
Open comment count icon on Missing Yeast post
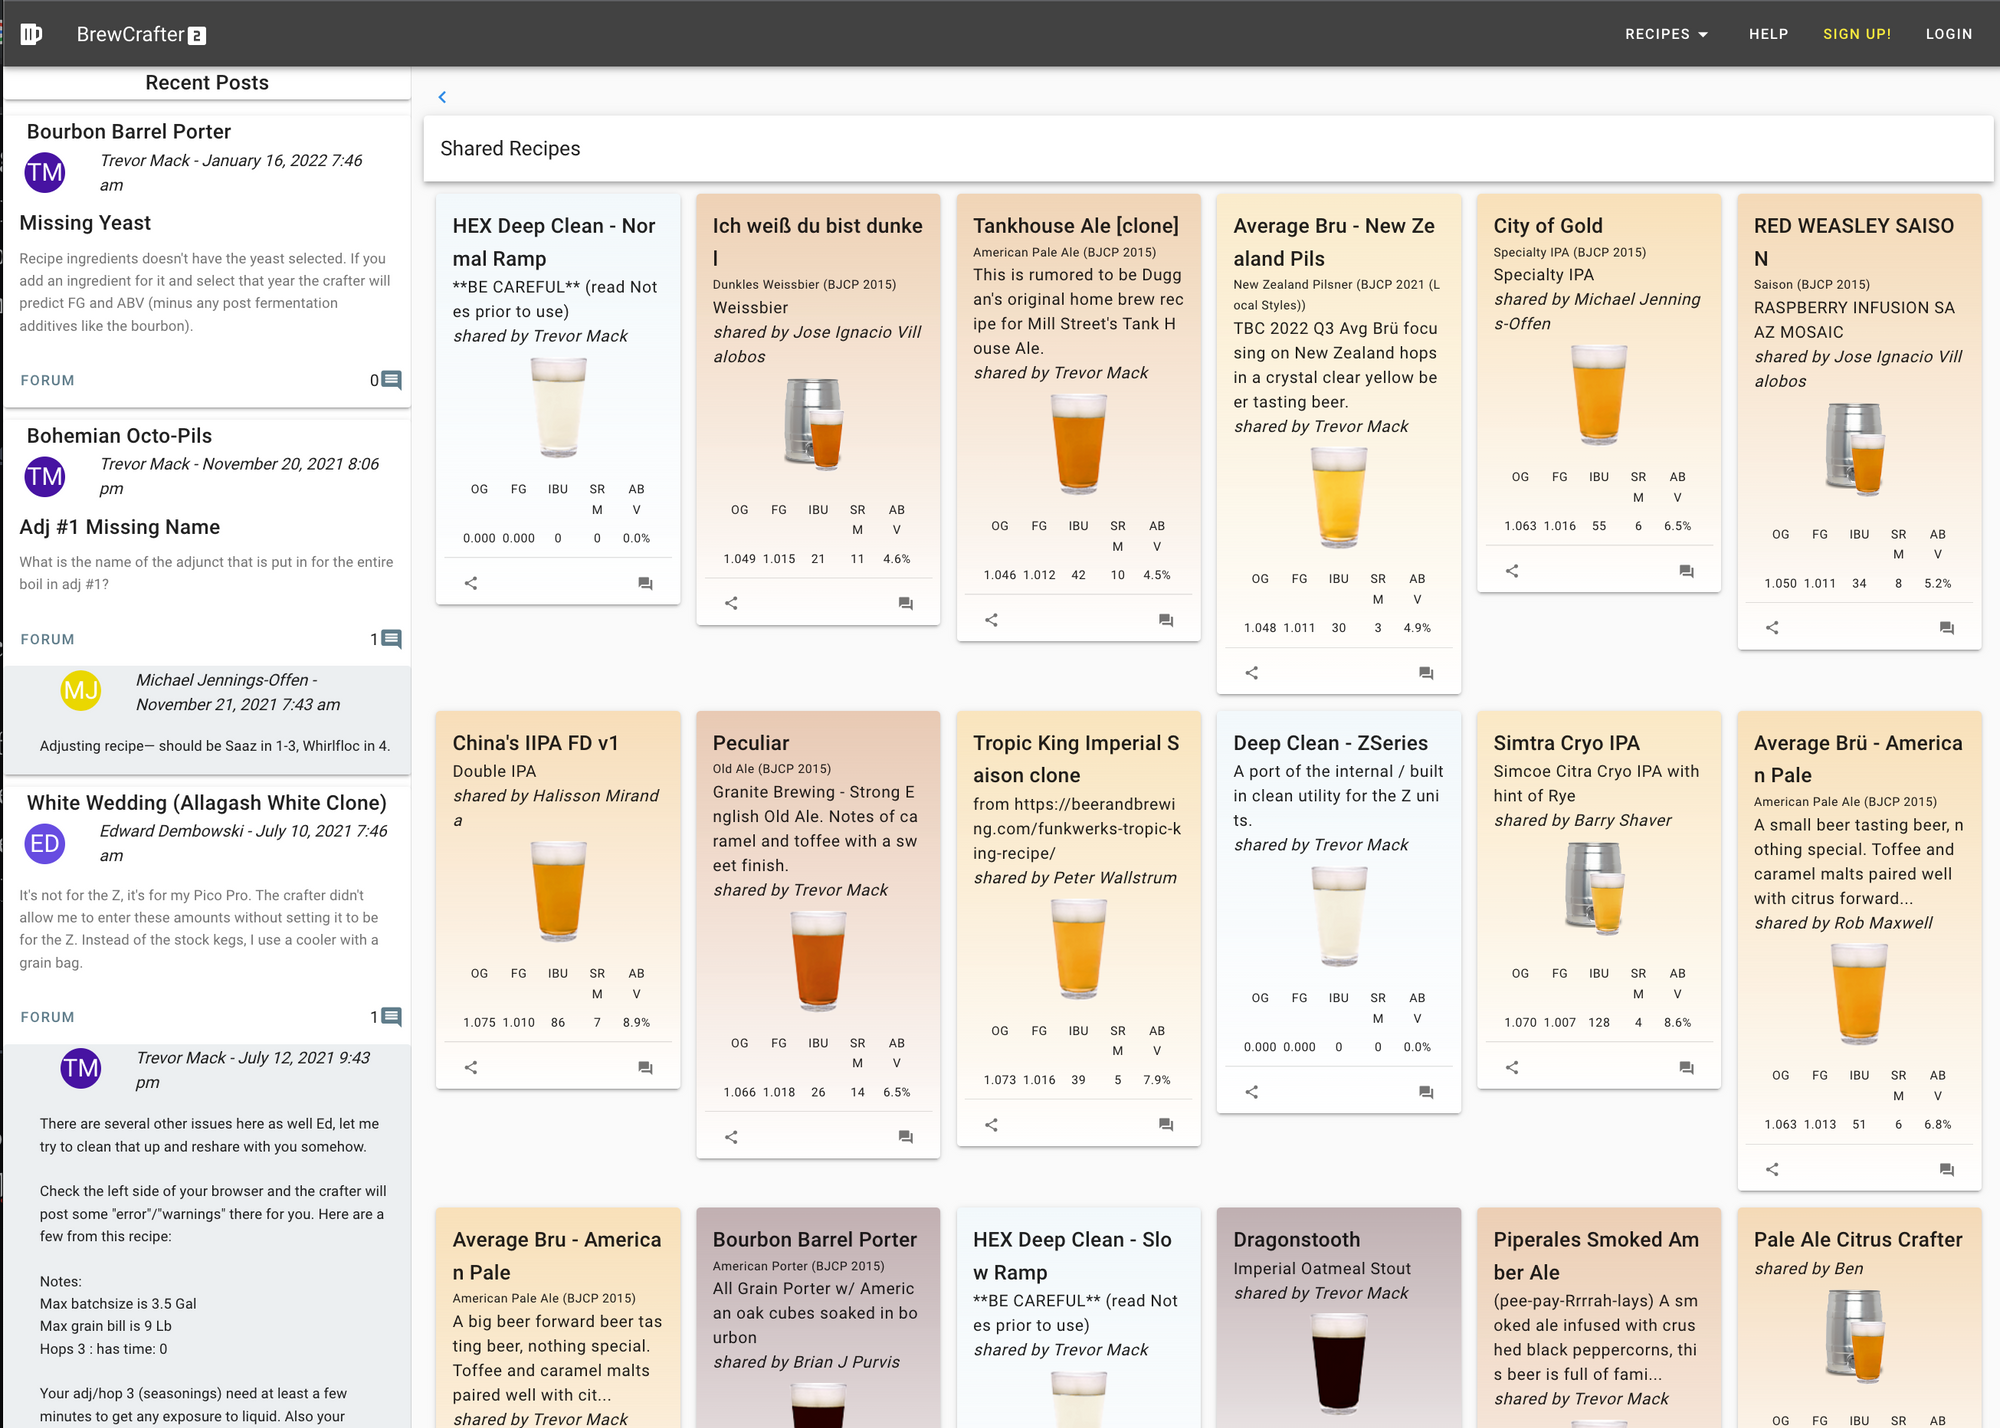click(x=392, y=380)
